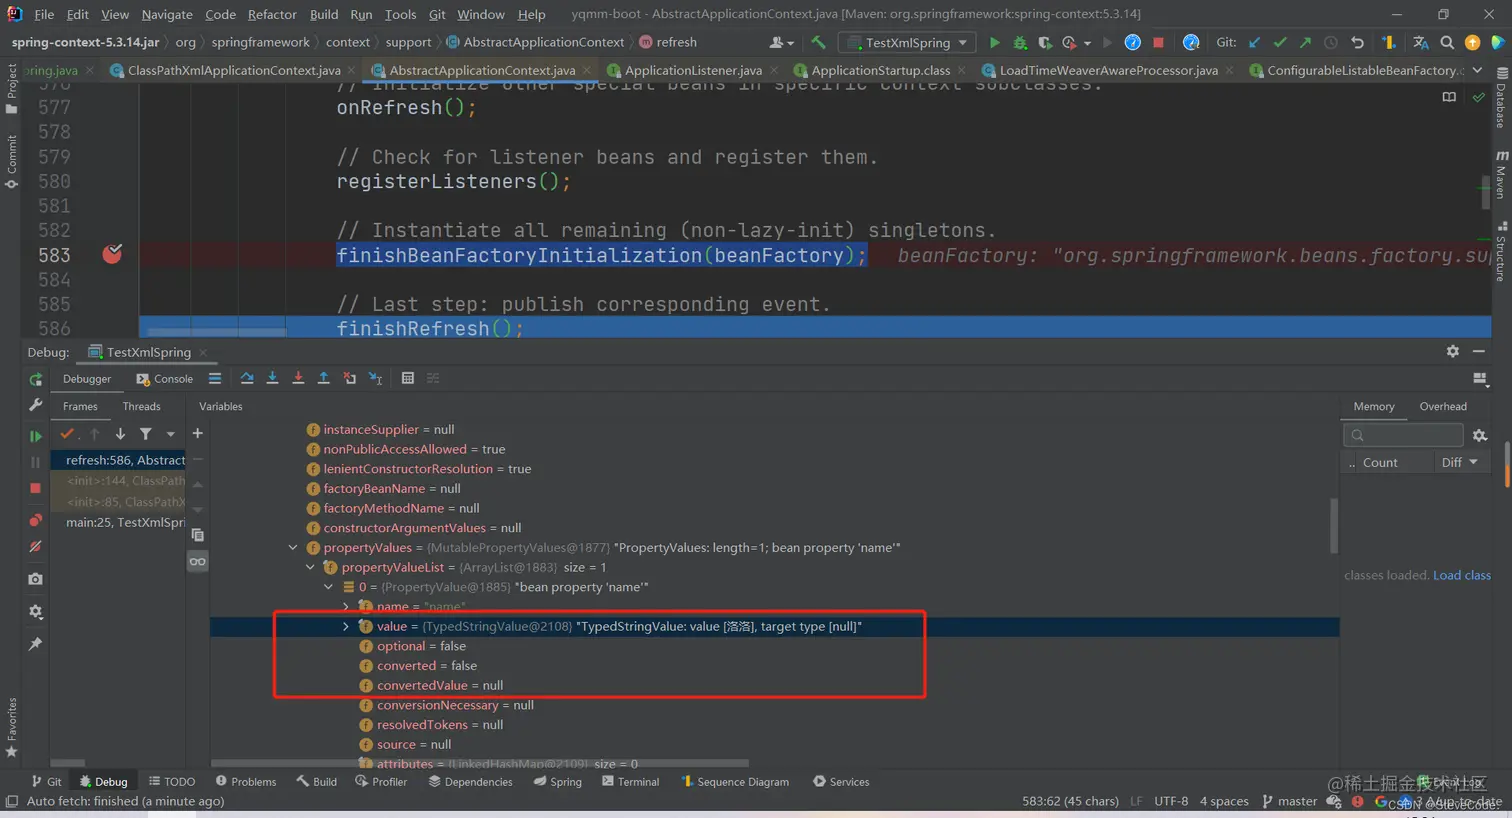Click the filter frames funnel icon
This screenshot has height=818, width=1512.
tap(146, 434)
